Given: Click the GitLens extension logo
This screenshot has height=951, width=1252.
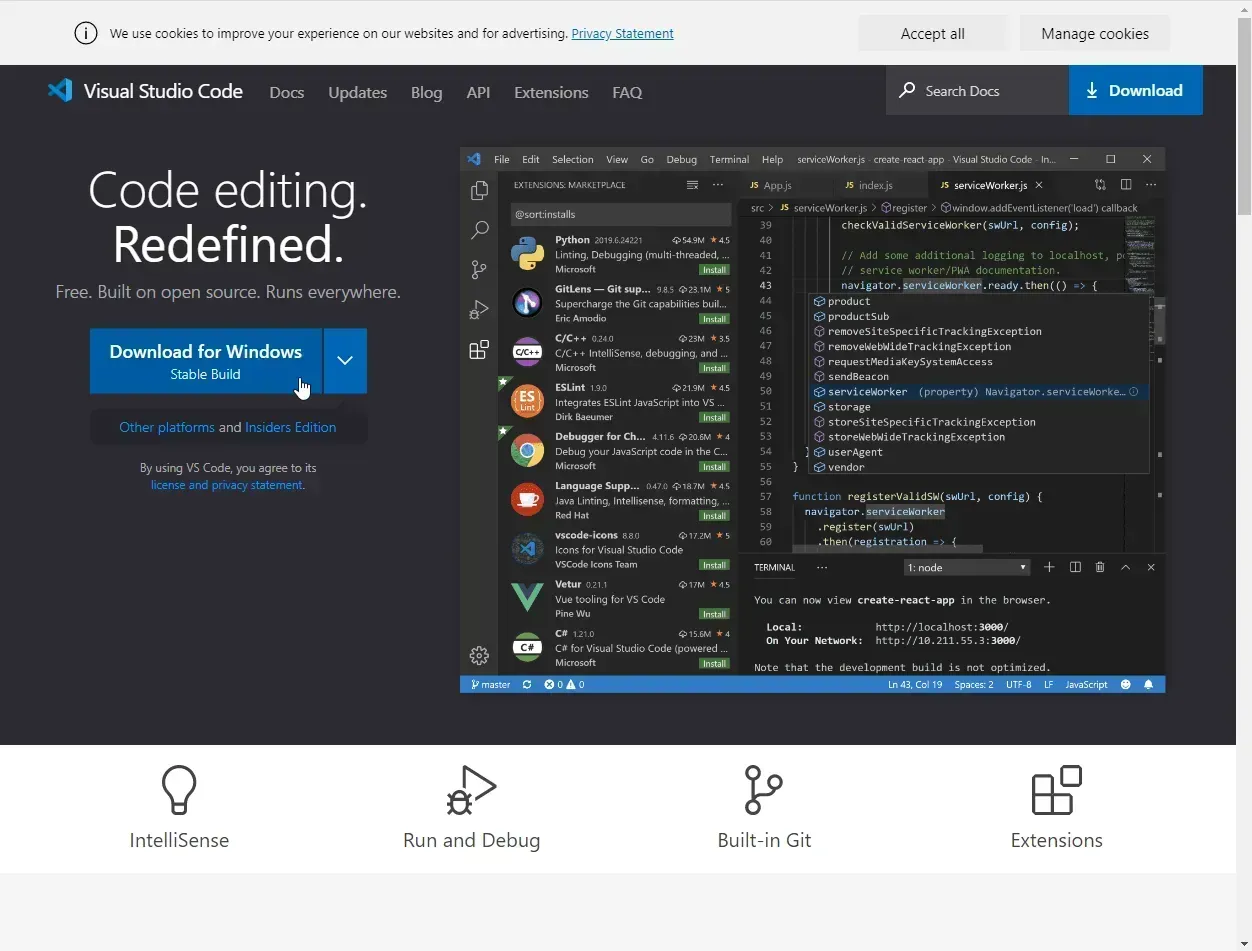Looking at the screenshot, I should tap(527, 303).
